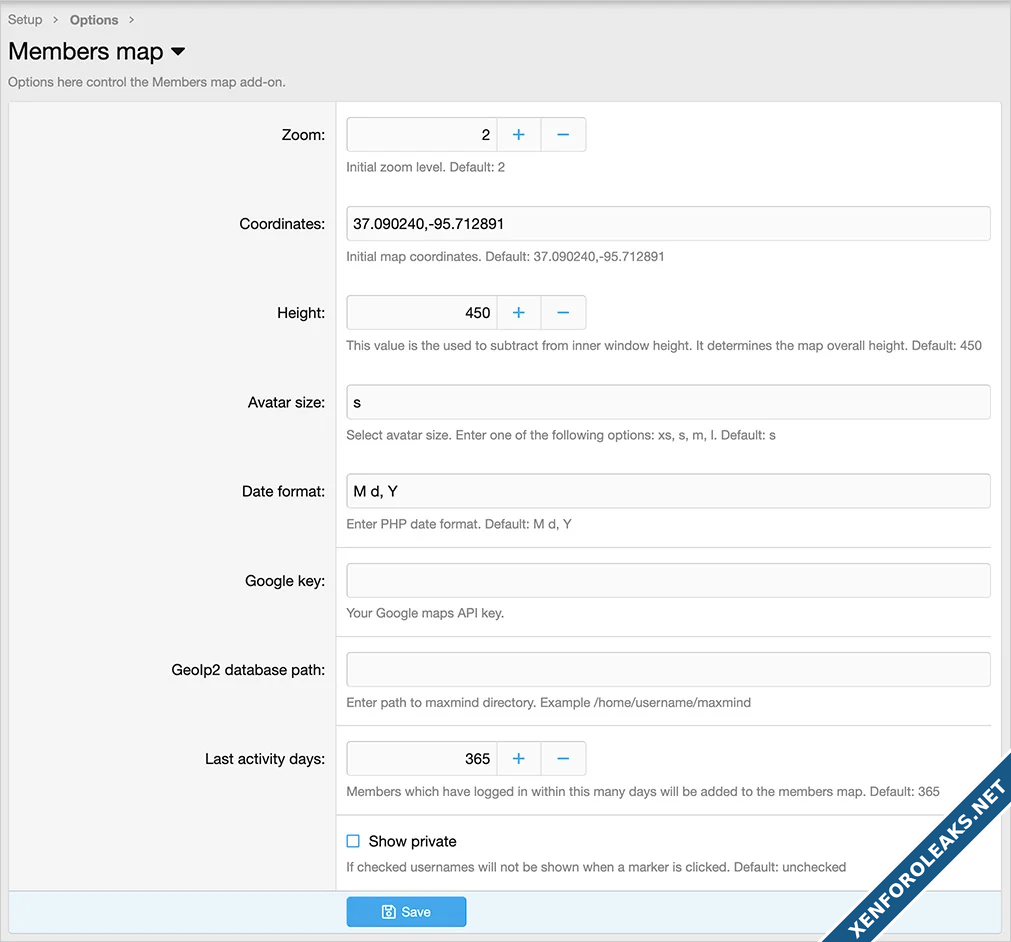Click the Zoom number input

pos(421,135)
